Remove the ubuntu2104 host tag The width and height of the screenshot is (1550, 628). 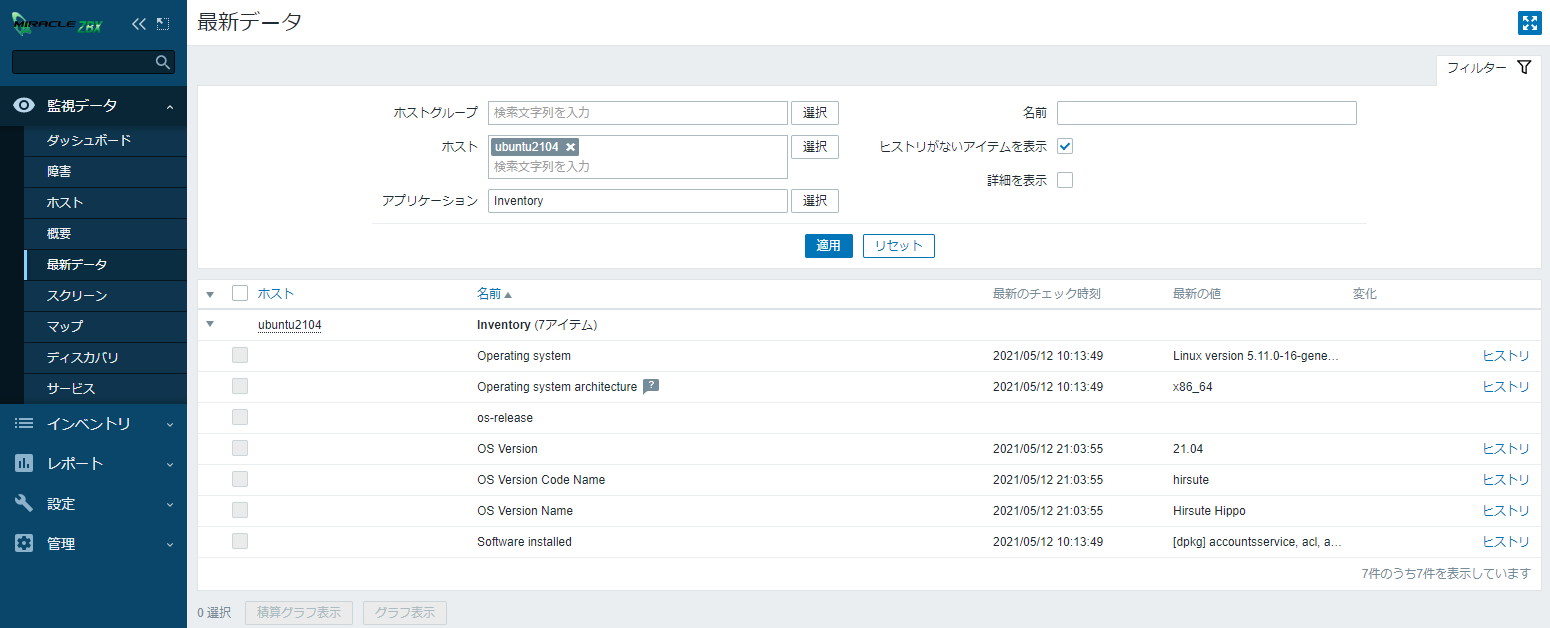click(x=571, y=147)
